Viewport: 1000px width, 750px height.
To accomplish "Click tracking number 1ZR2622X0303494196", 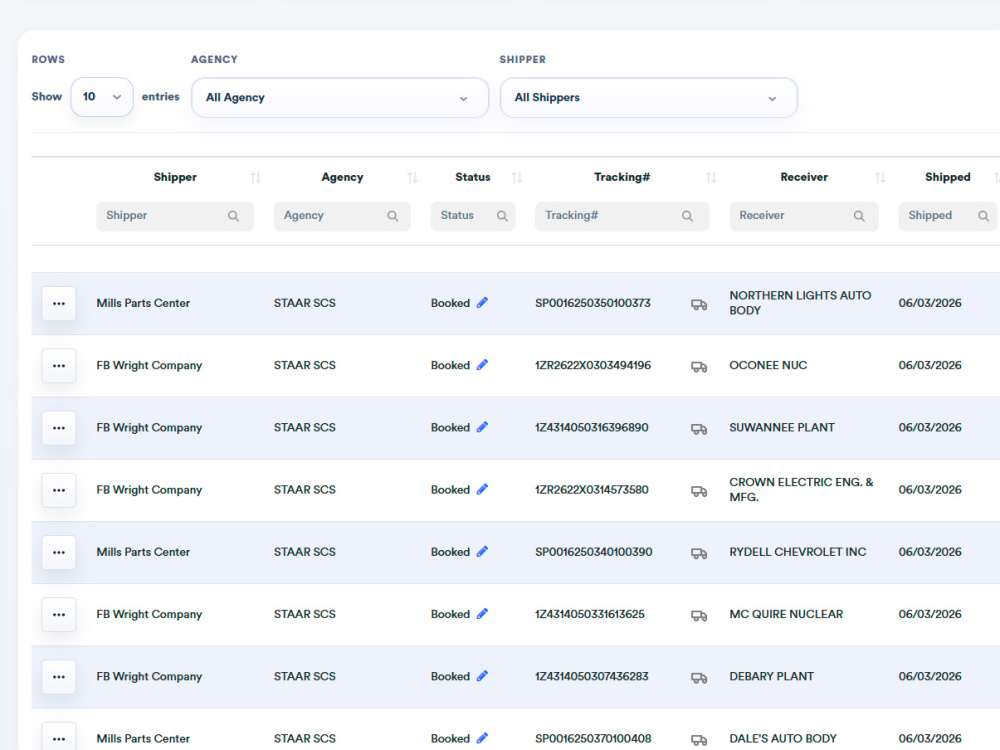I will [x=593, y=365].
